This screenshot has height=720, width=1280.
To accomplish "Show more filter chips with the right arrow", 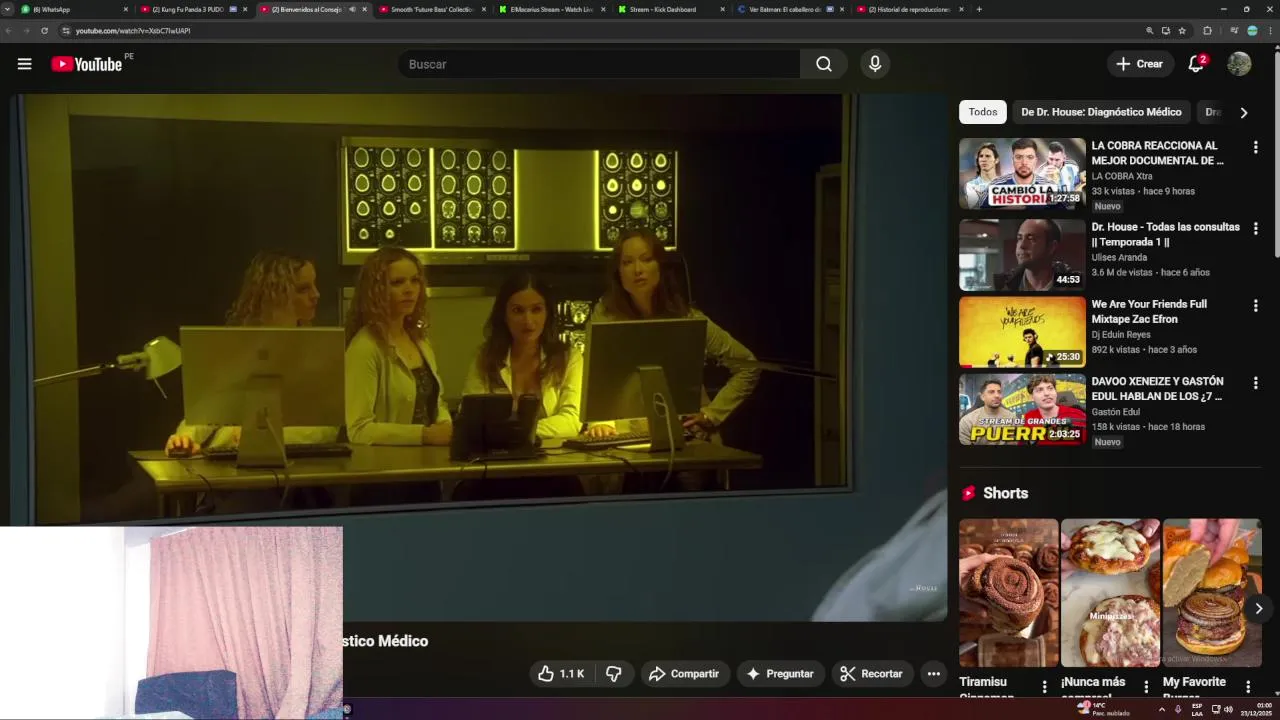I will [1244, 112].
